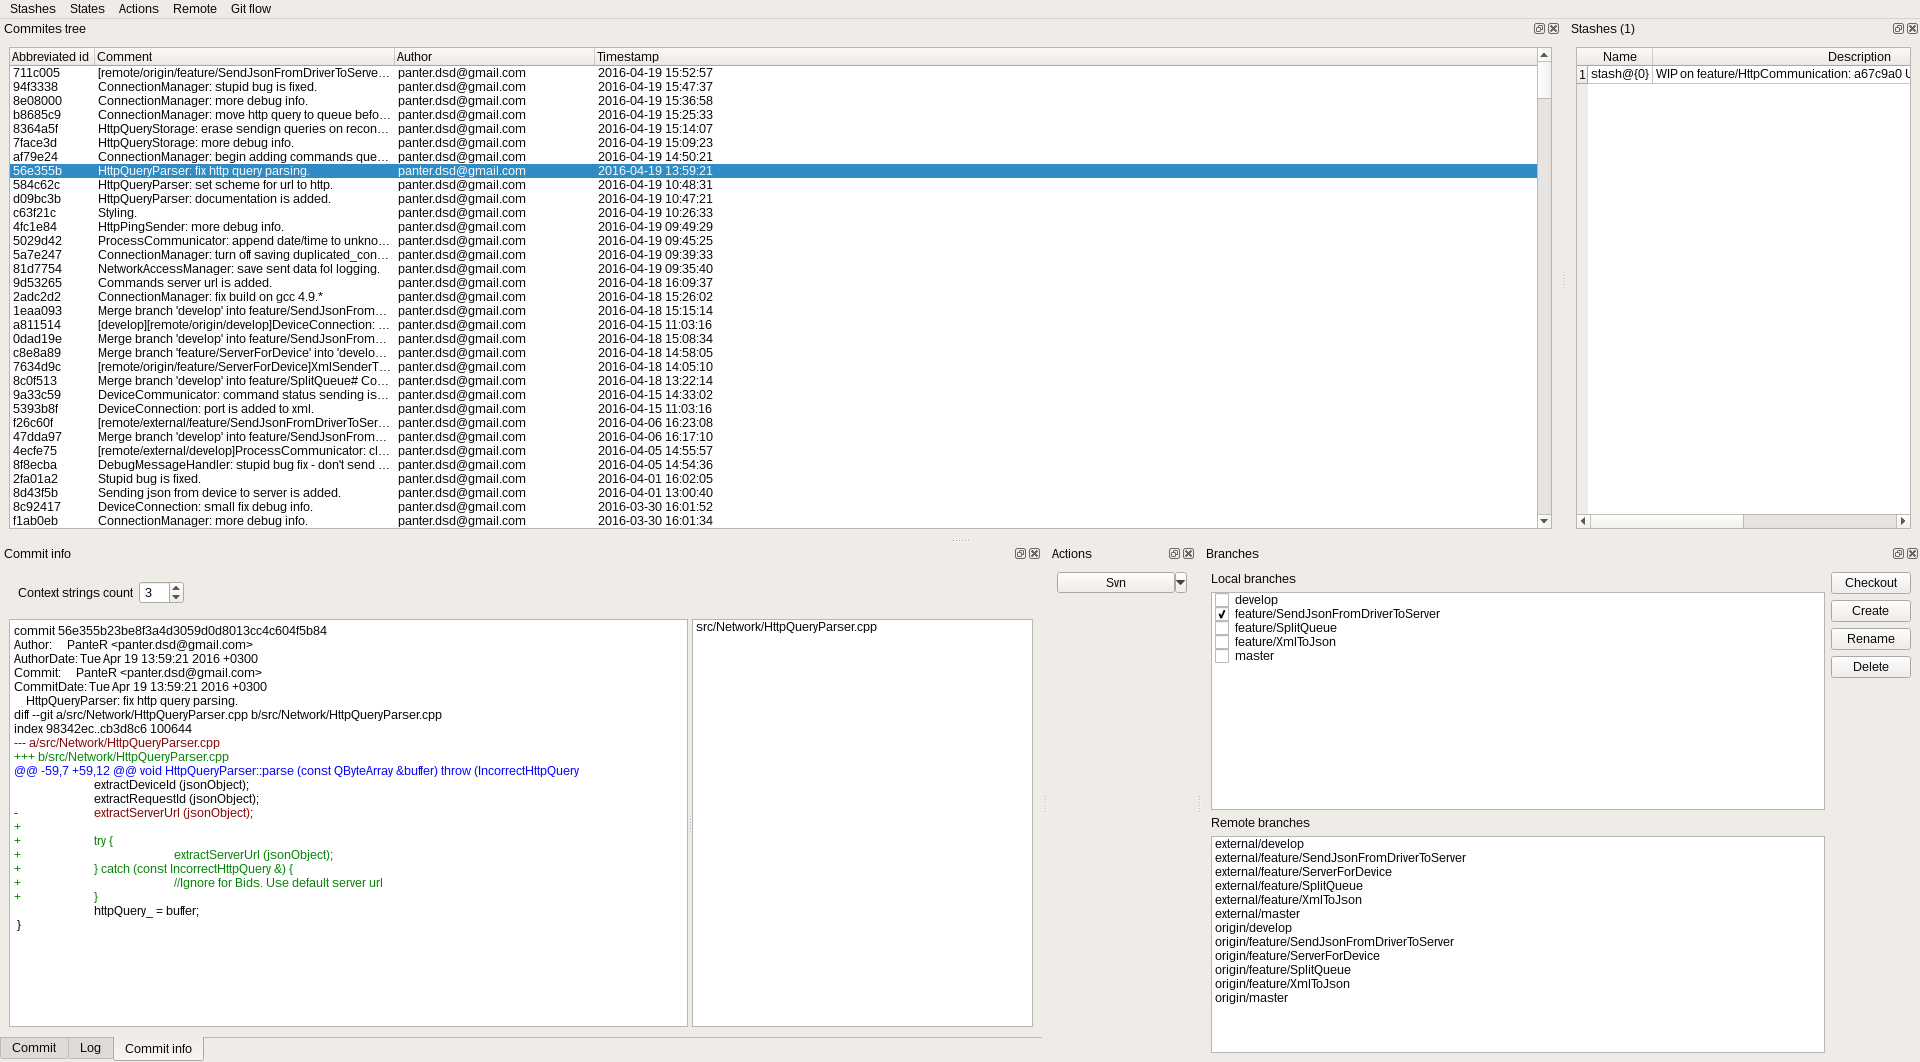
Task: Select the Commit info bottom tab
Action: (158, 1049)
